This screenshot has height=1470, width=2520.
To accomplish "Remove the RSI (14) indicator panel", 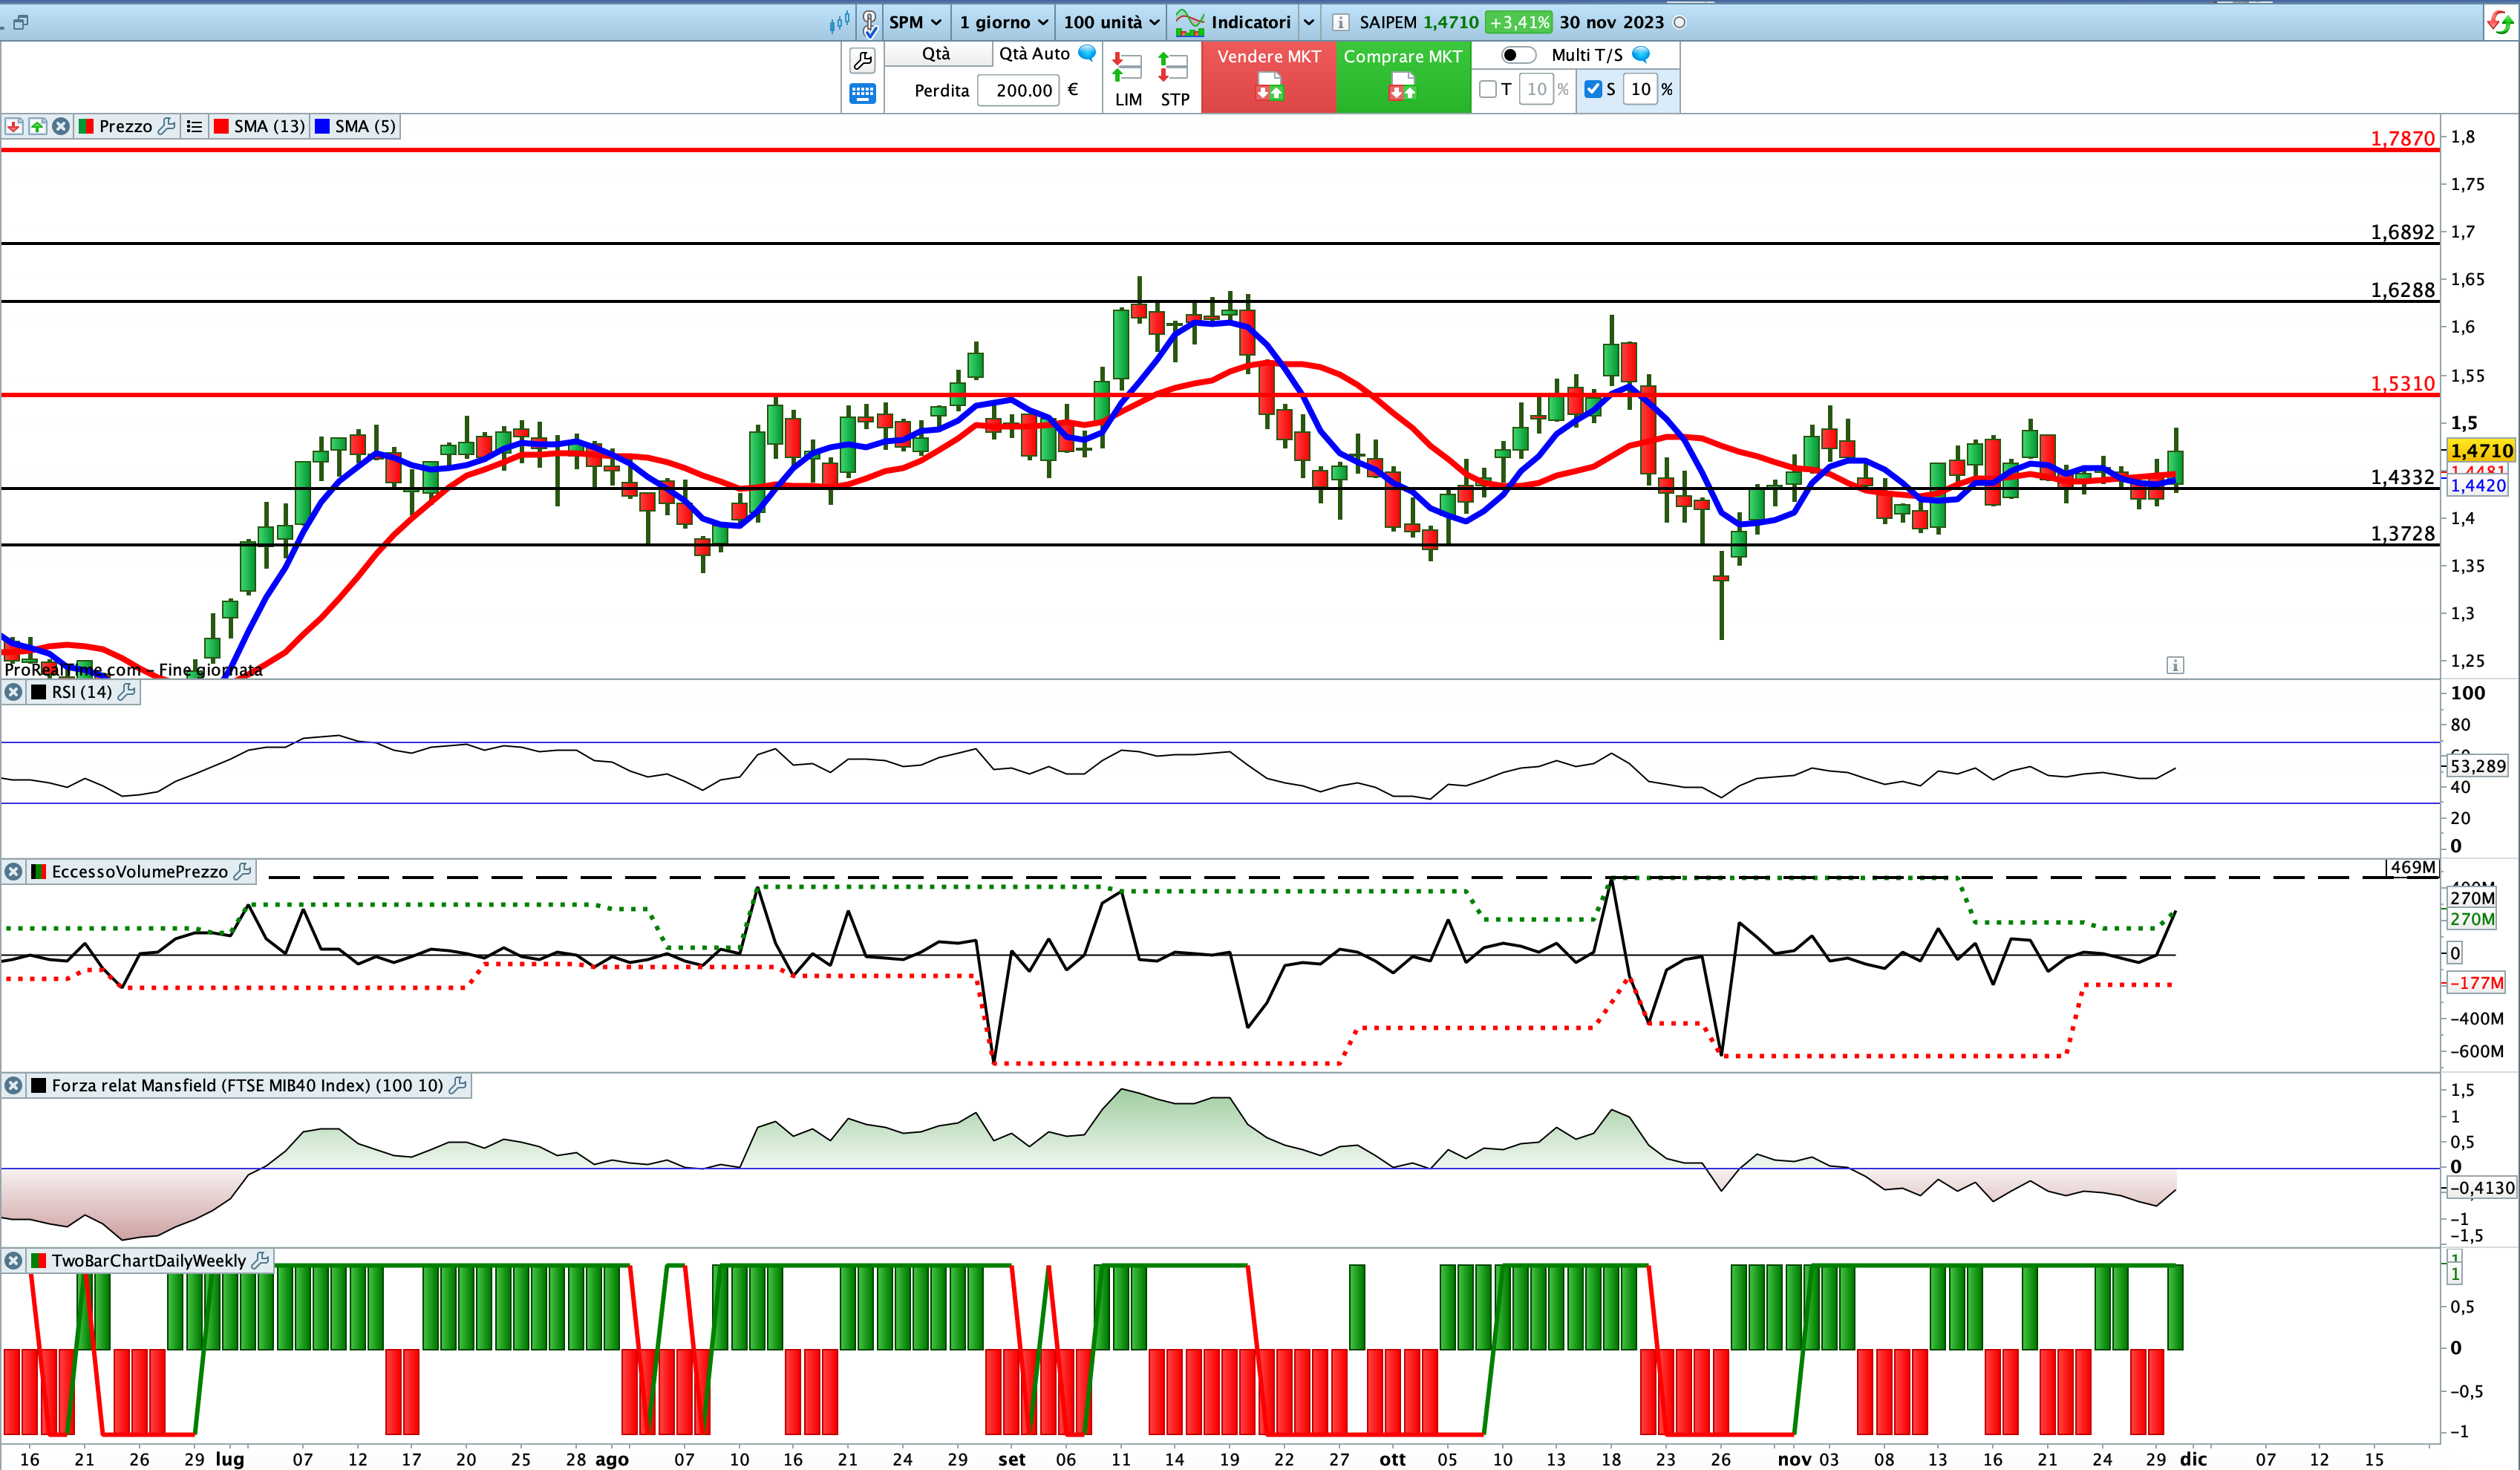I will pyautogui.click(x=14, y=692).
